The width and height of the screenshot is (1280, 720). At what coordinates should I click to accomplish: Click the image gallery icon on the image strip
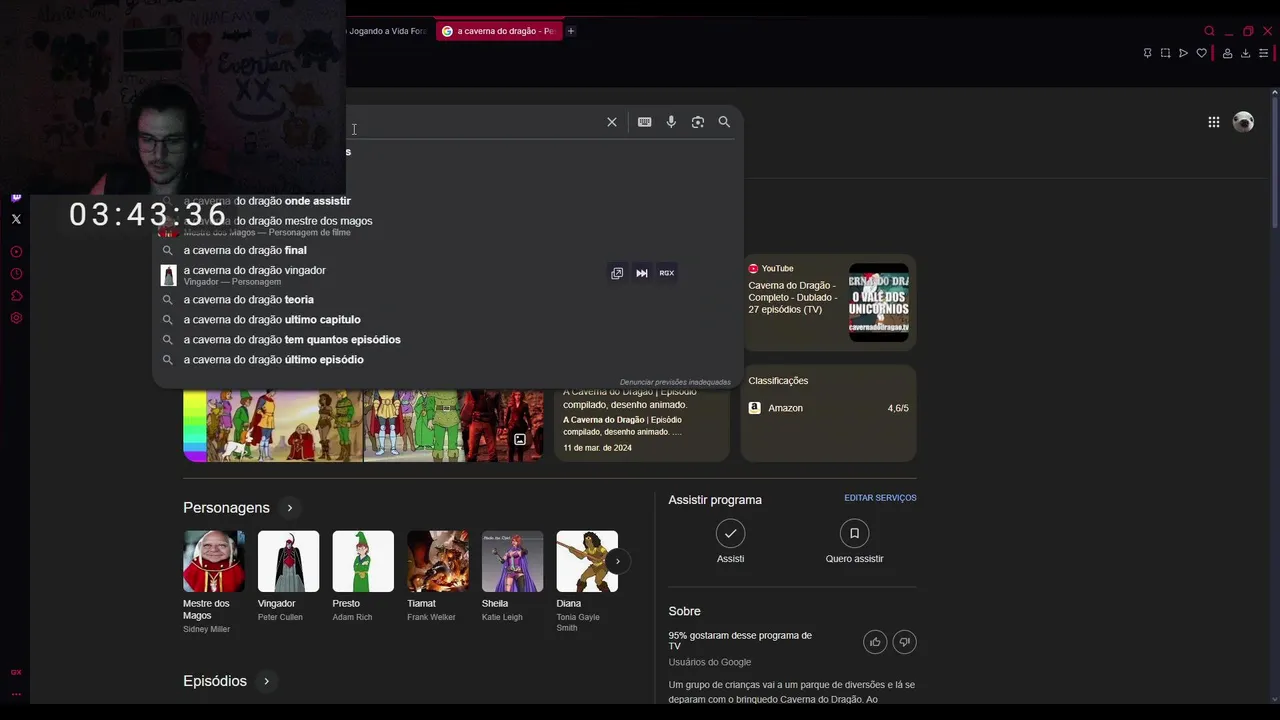[520, 439]
